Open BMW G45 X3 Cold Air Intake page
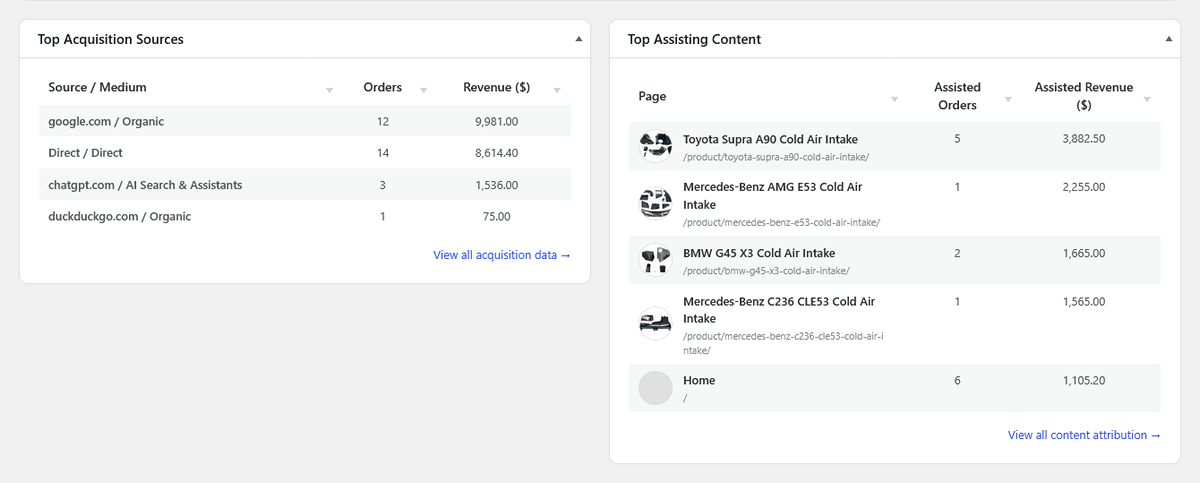 (x=759, y=253)
